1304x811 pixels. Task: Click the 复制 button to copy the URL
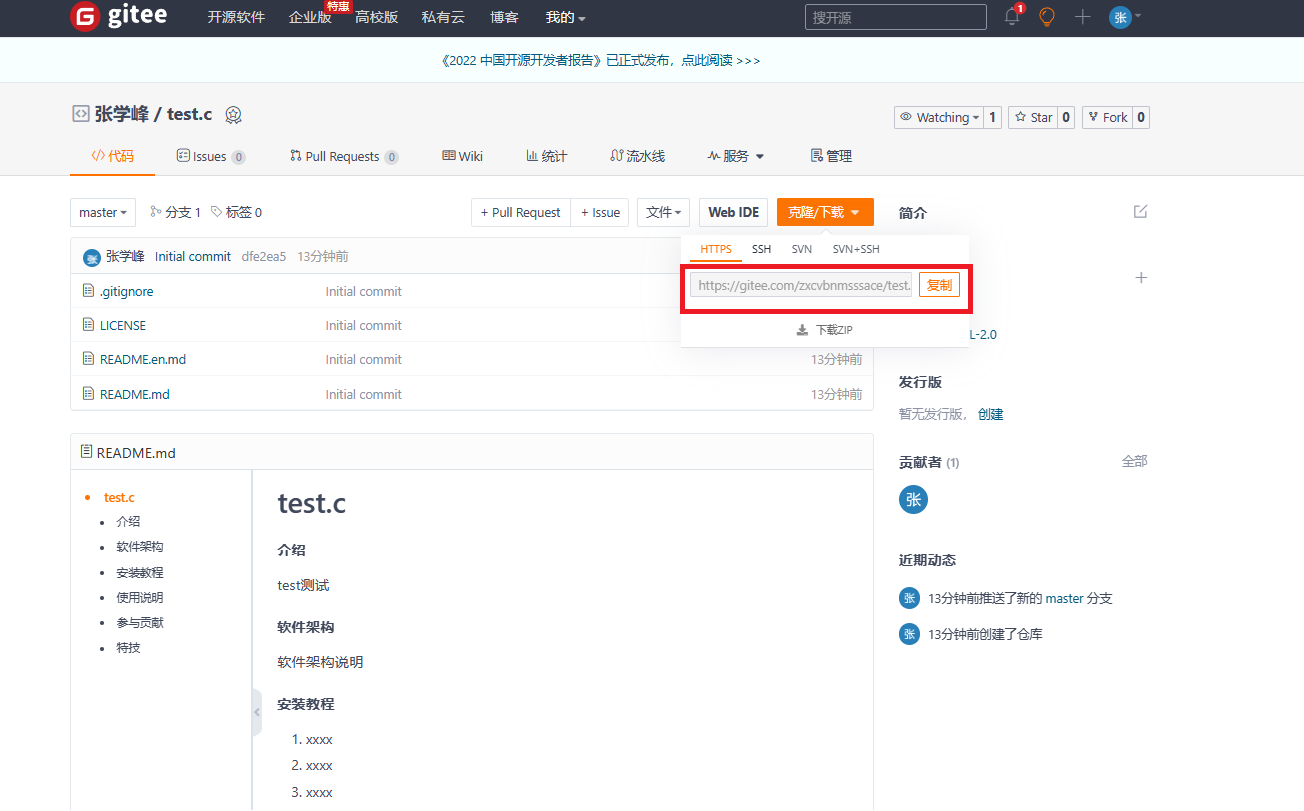(x=939, y=285)
